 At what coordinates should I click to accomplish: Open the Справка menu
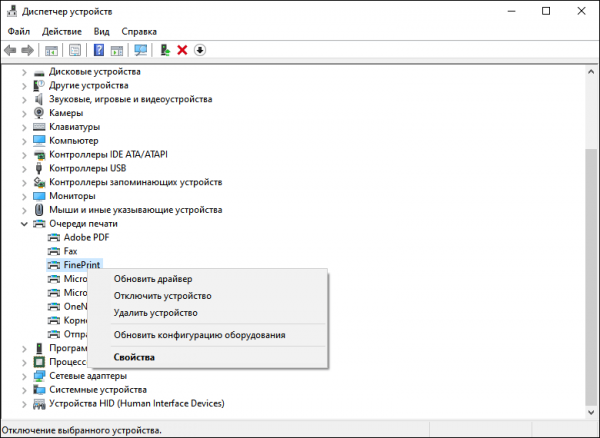(139, 31)
